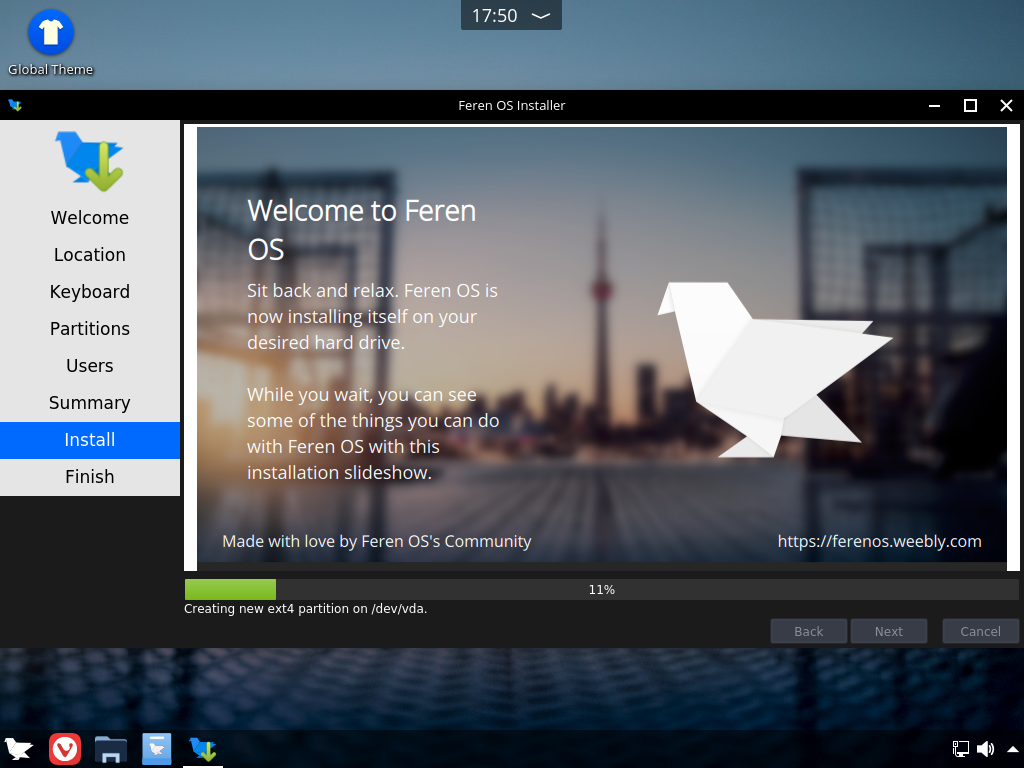
Task: Cancel the installation
Action: click(980, 630)
